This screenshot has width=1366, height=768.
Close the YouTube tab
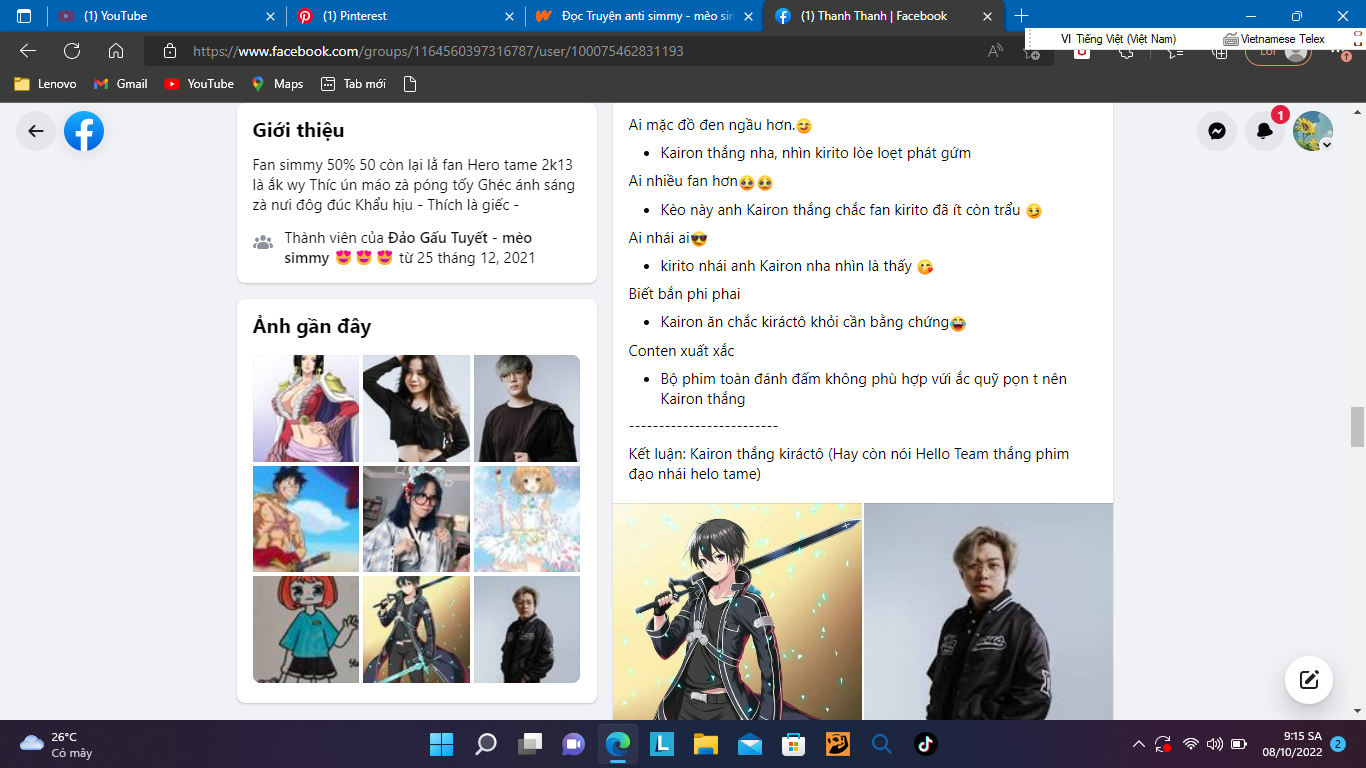click(270, 16)
